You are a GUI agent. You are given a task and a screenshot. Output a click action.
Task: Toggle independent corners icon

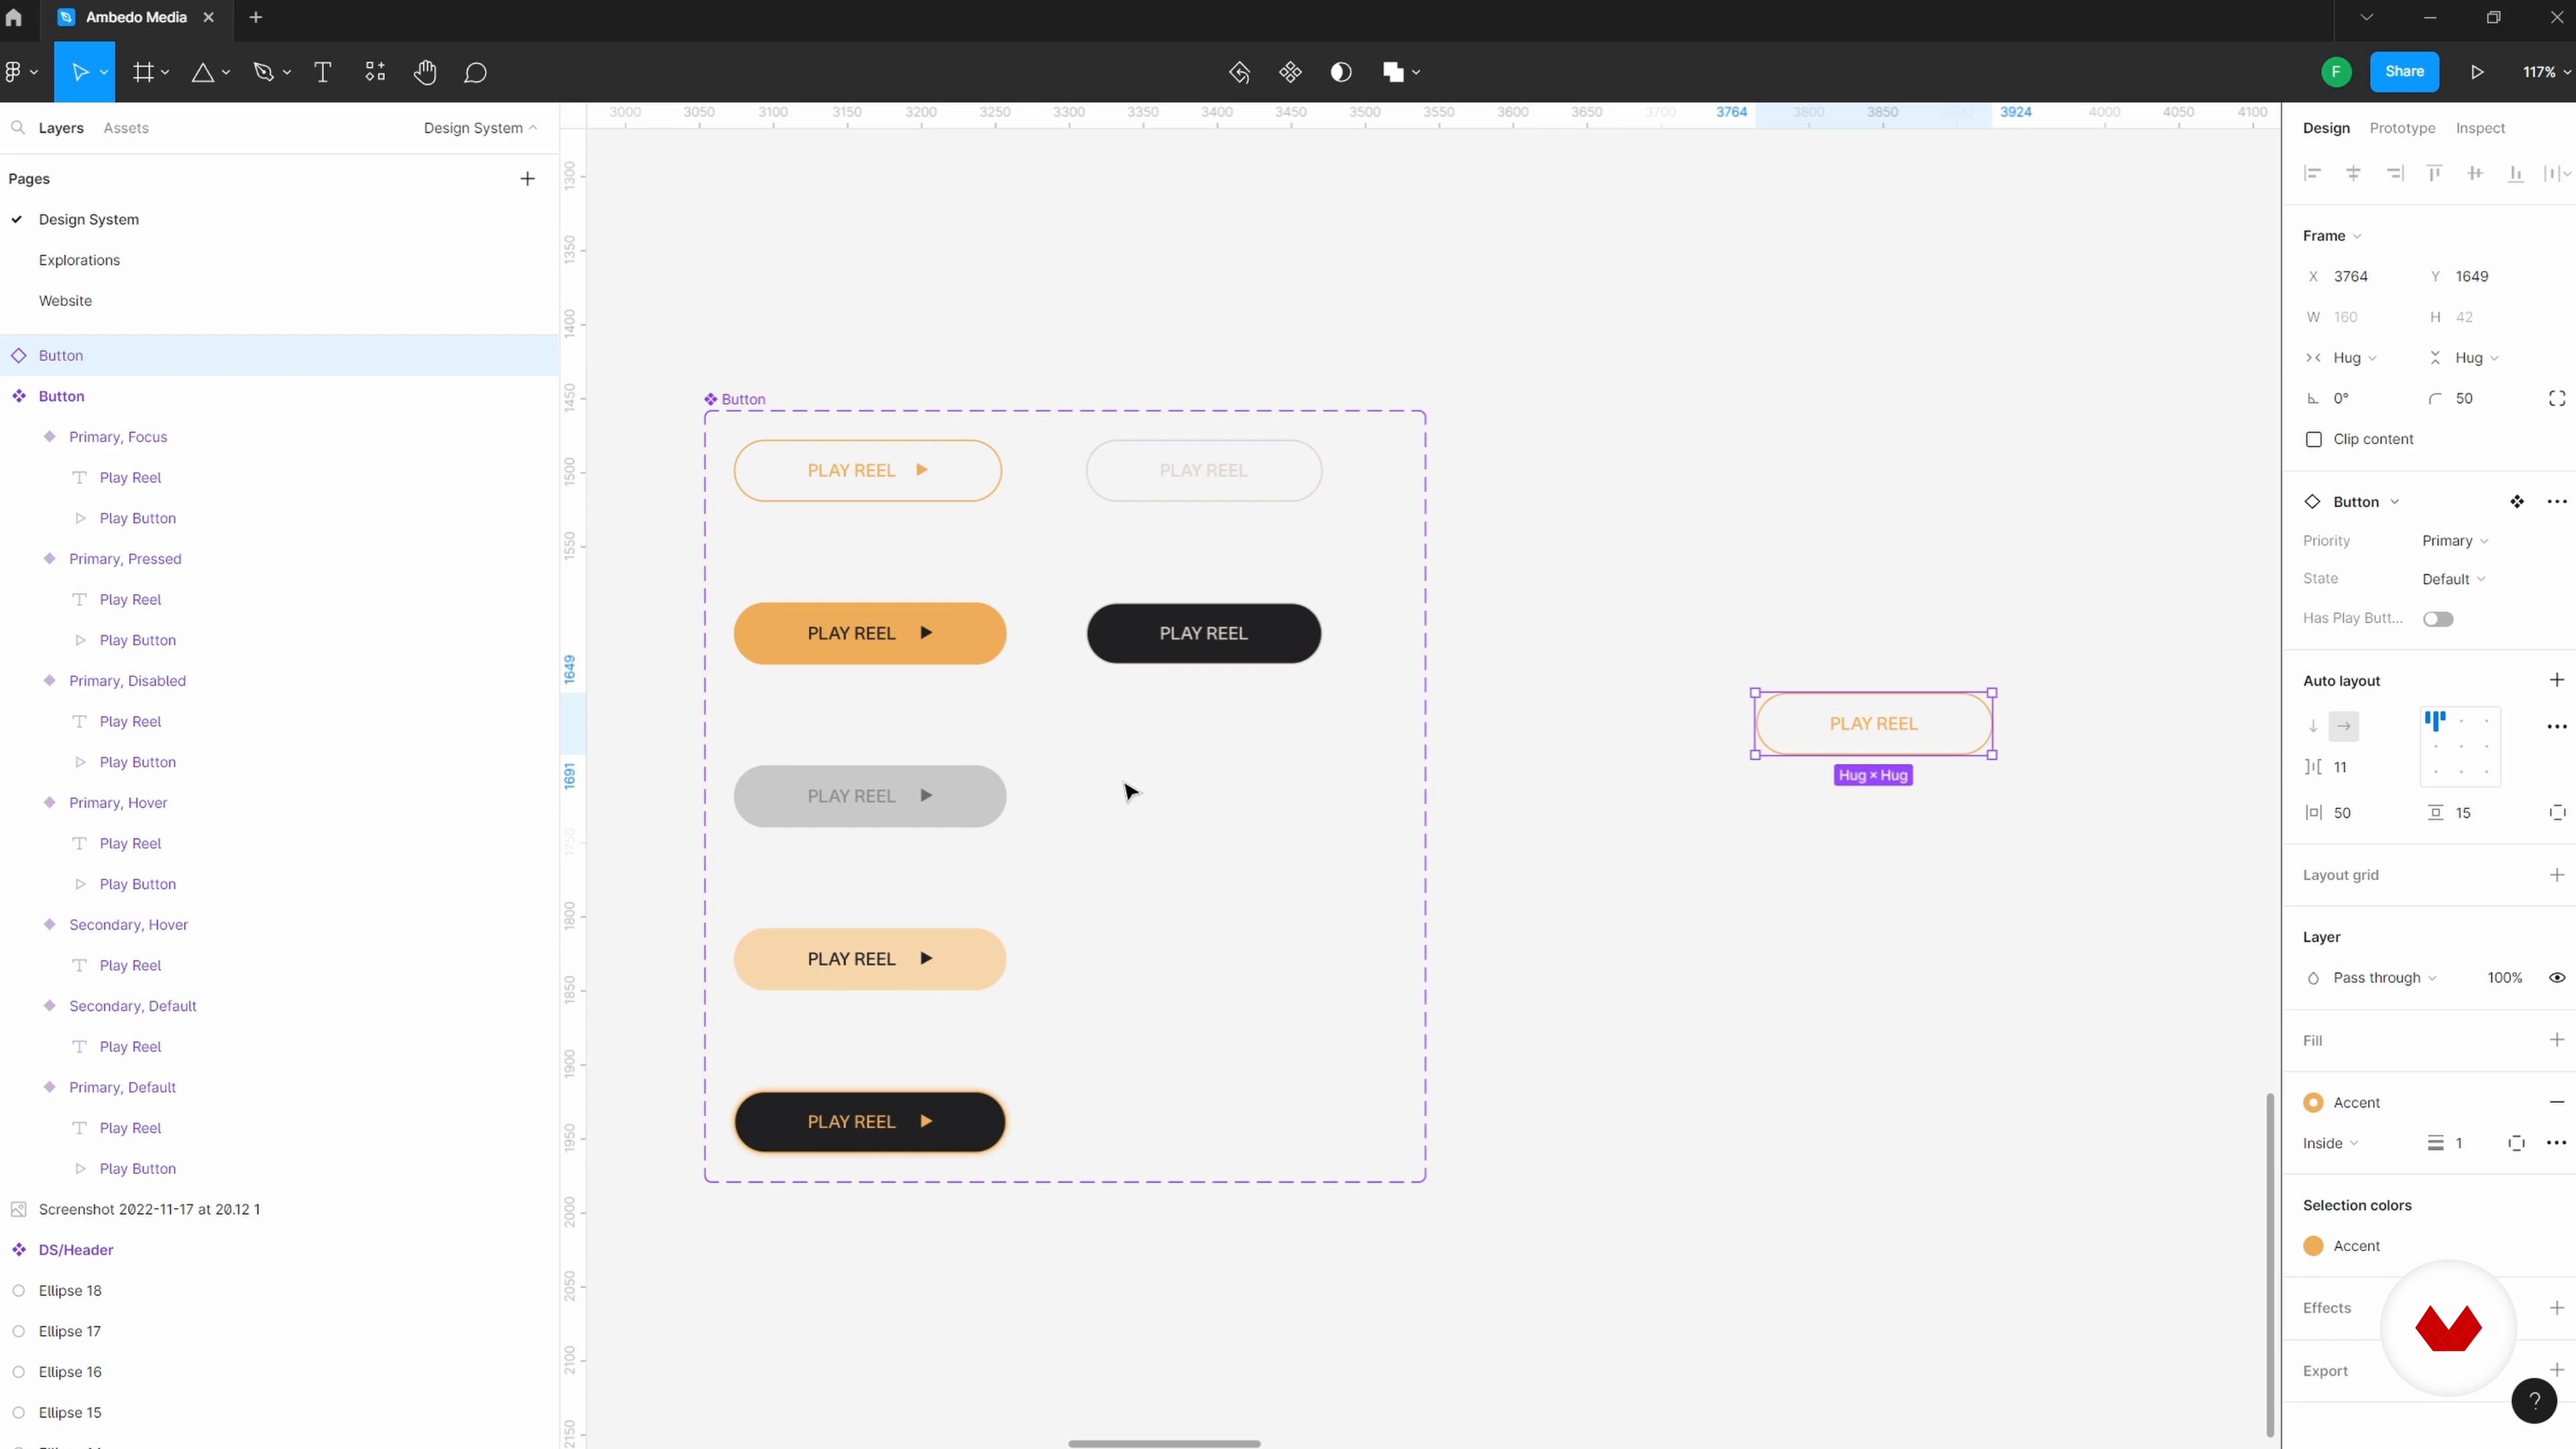click(2557, 399)
